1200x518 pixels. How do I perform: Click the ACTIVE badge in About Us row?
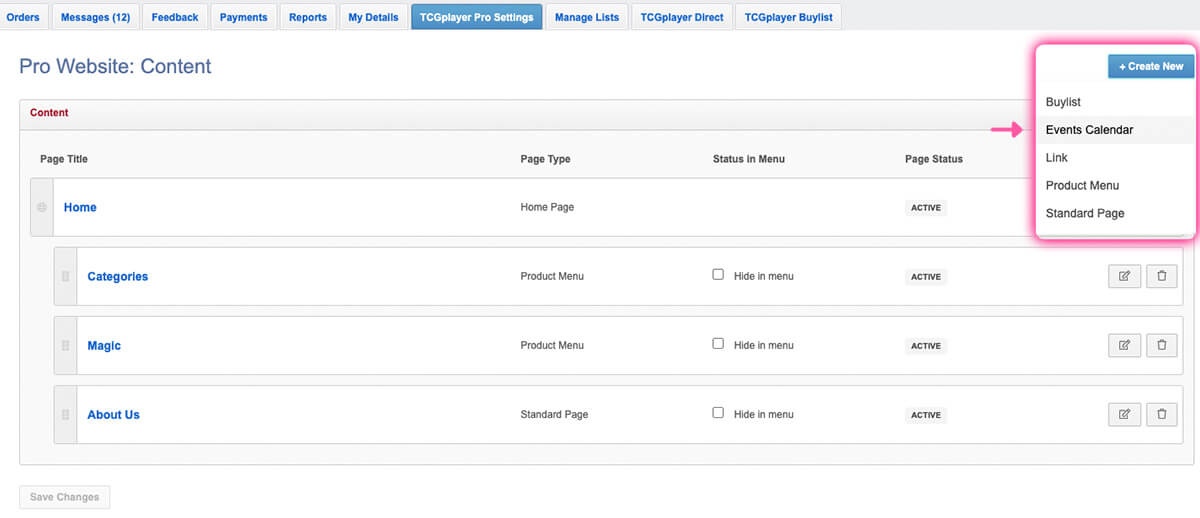point(925,415)
